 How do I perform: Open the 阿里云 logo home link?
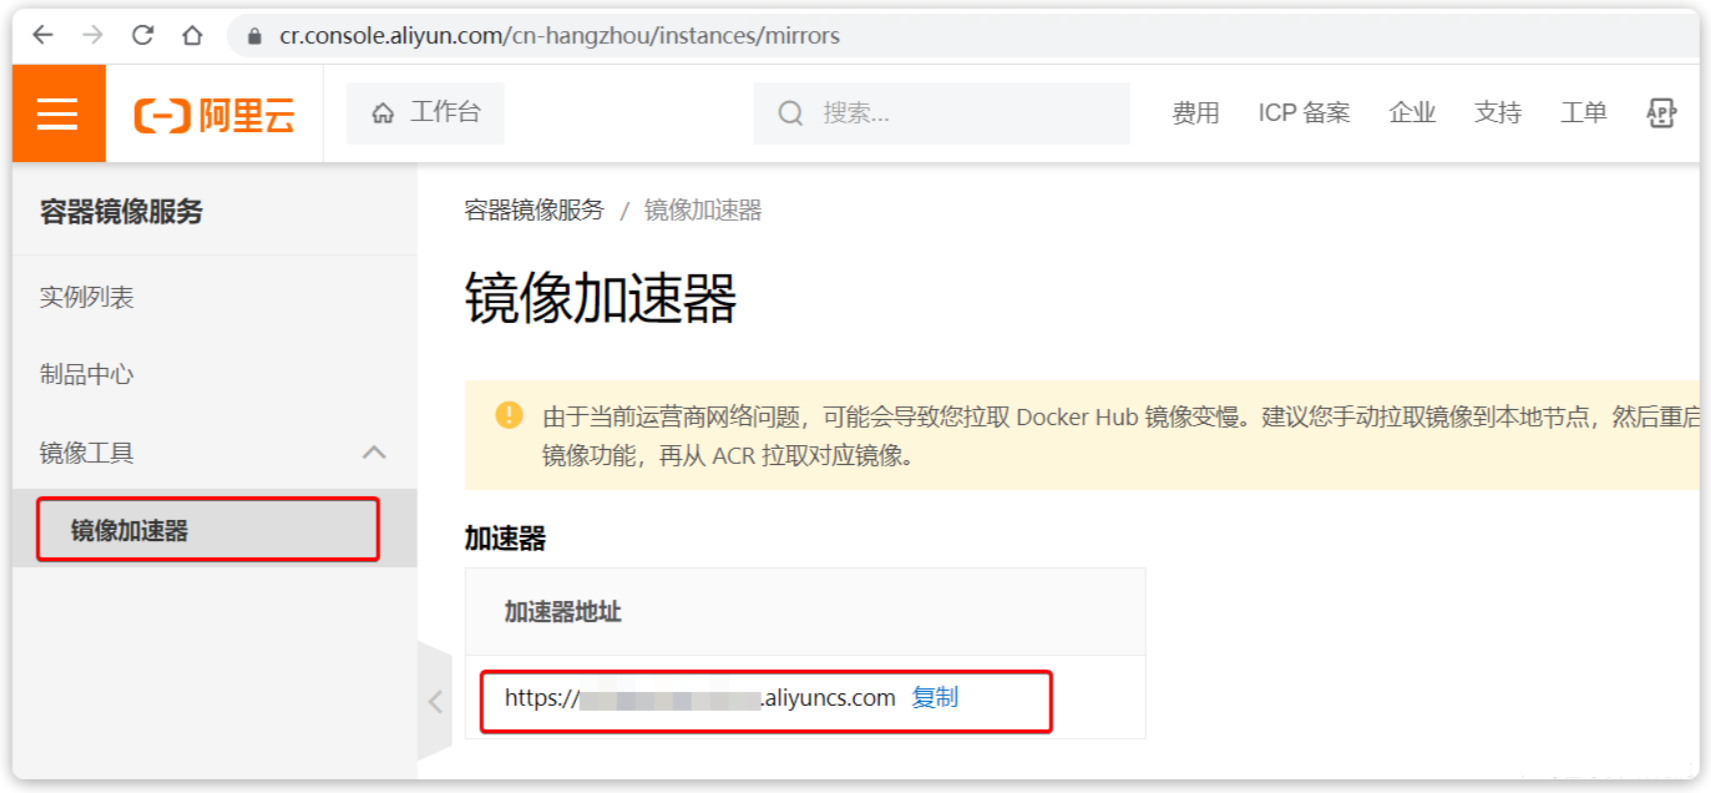pyautogui.click(x=214, y=115)
